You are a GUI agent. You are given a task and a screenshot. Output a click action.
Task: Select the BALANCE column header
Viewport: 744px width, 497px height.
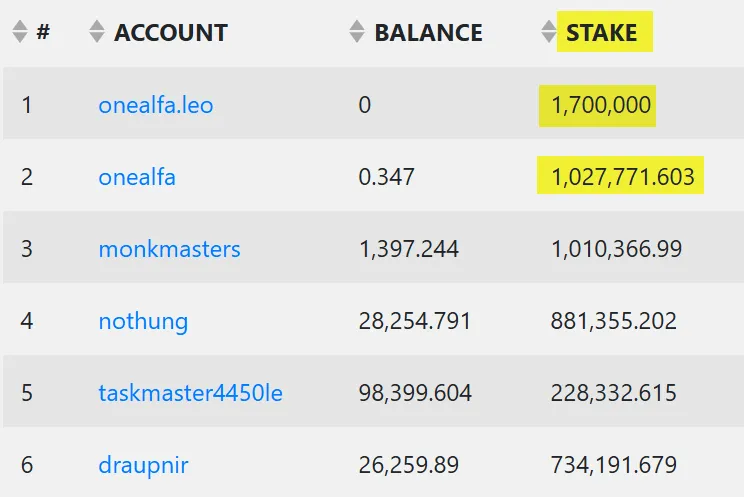pyautogui.click(x=428, y=33)
